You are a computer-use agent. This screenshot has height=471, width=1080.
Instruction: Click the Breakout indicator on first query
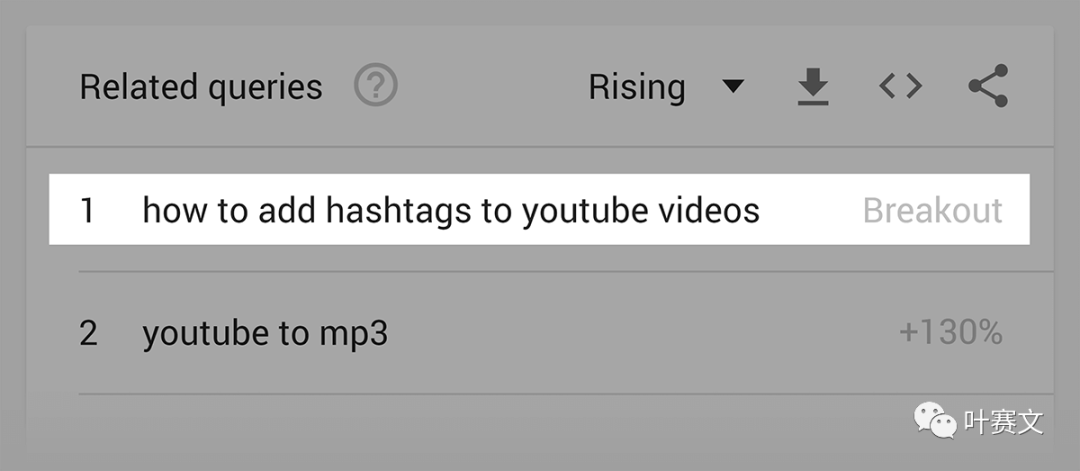click(933, 210)
